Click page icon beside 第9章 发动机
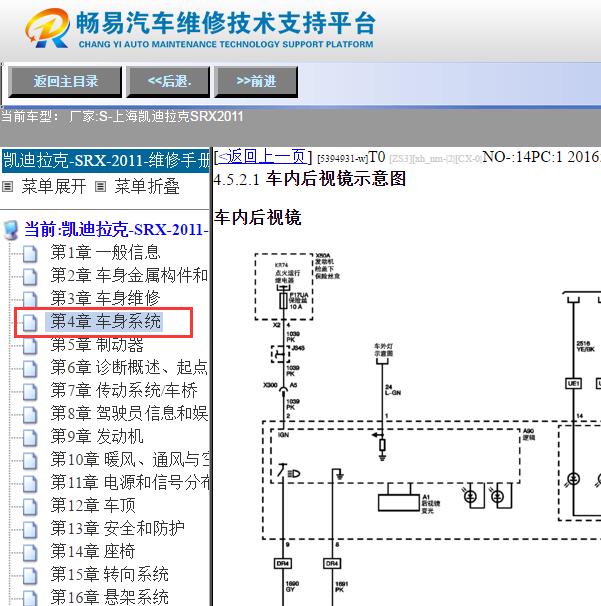This screenshot has width=601, height=606. click(30, 437)
